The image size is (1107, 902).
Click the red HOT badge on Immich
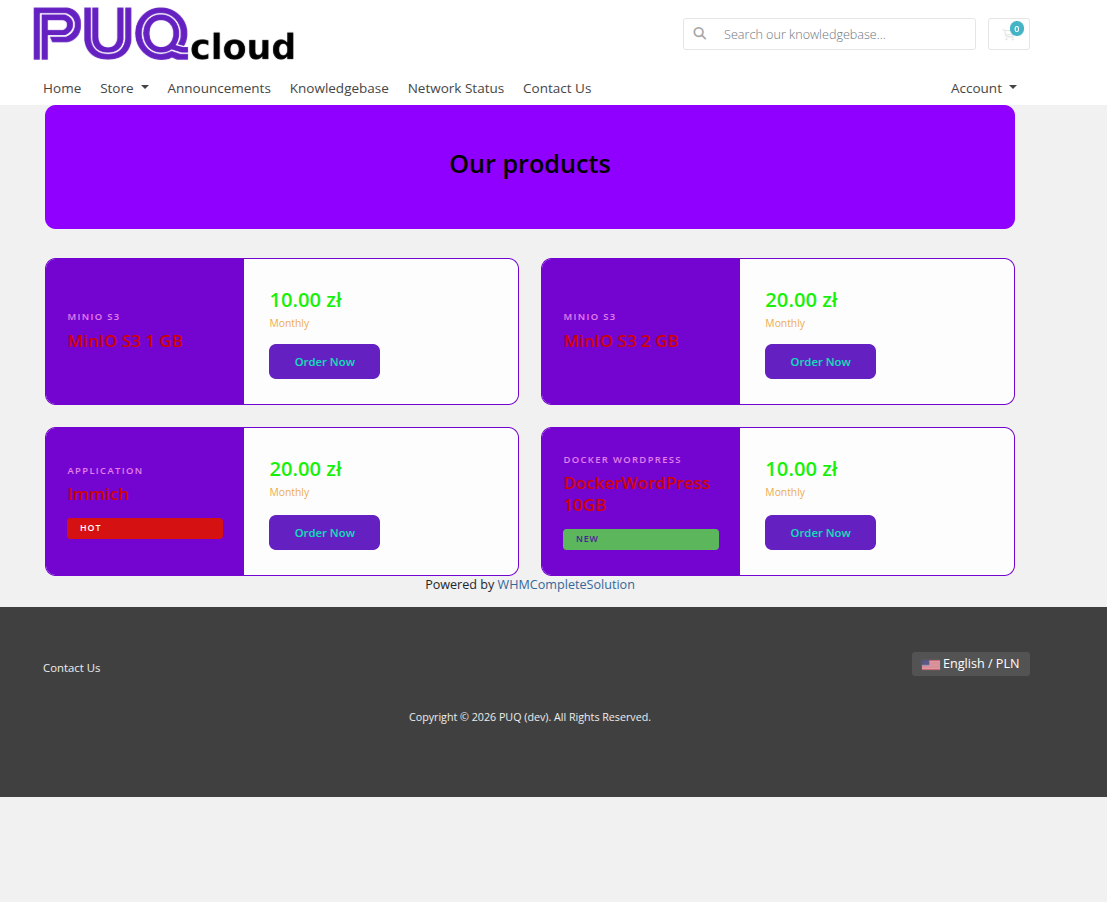tap(145, 528)
